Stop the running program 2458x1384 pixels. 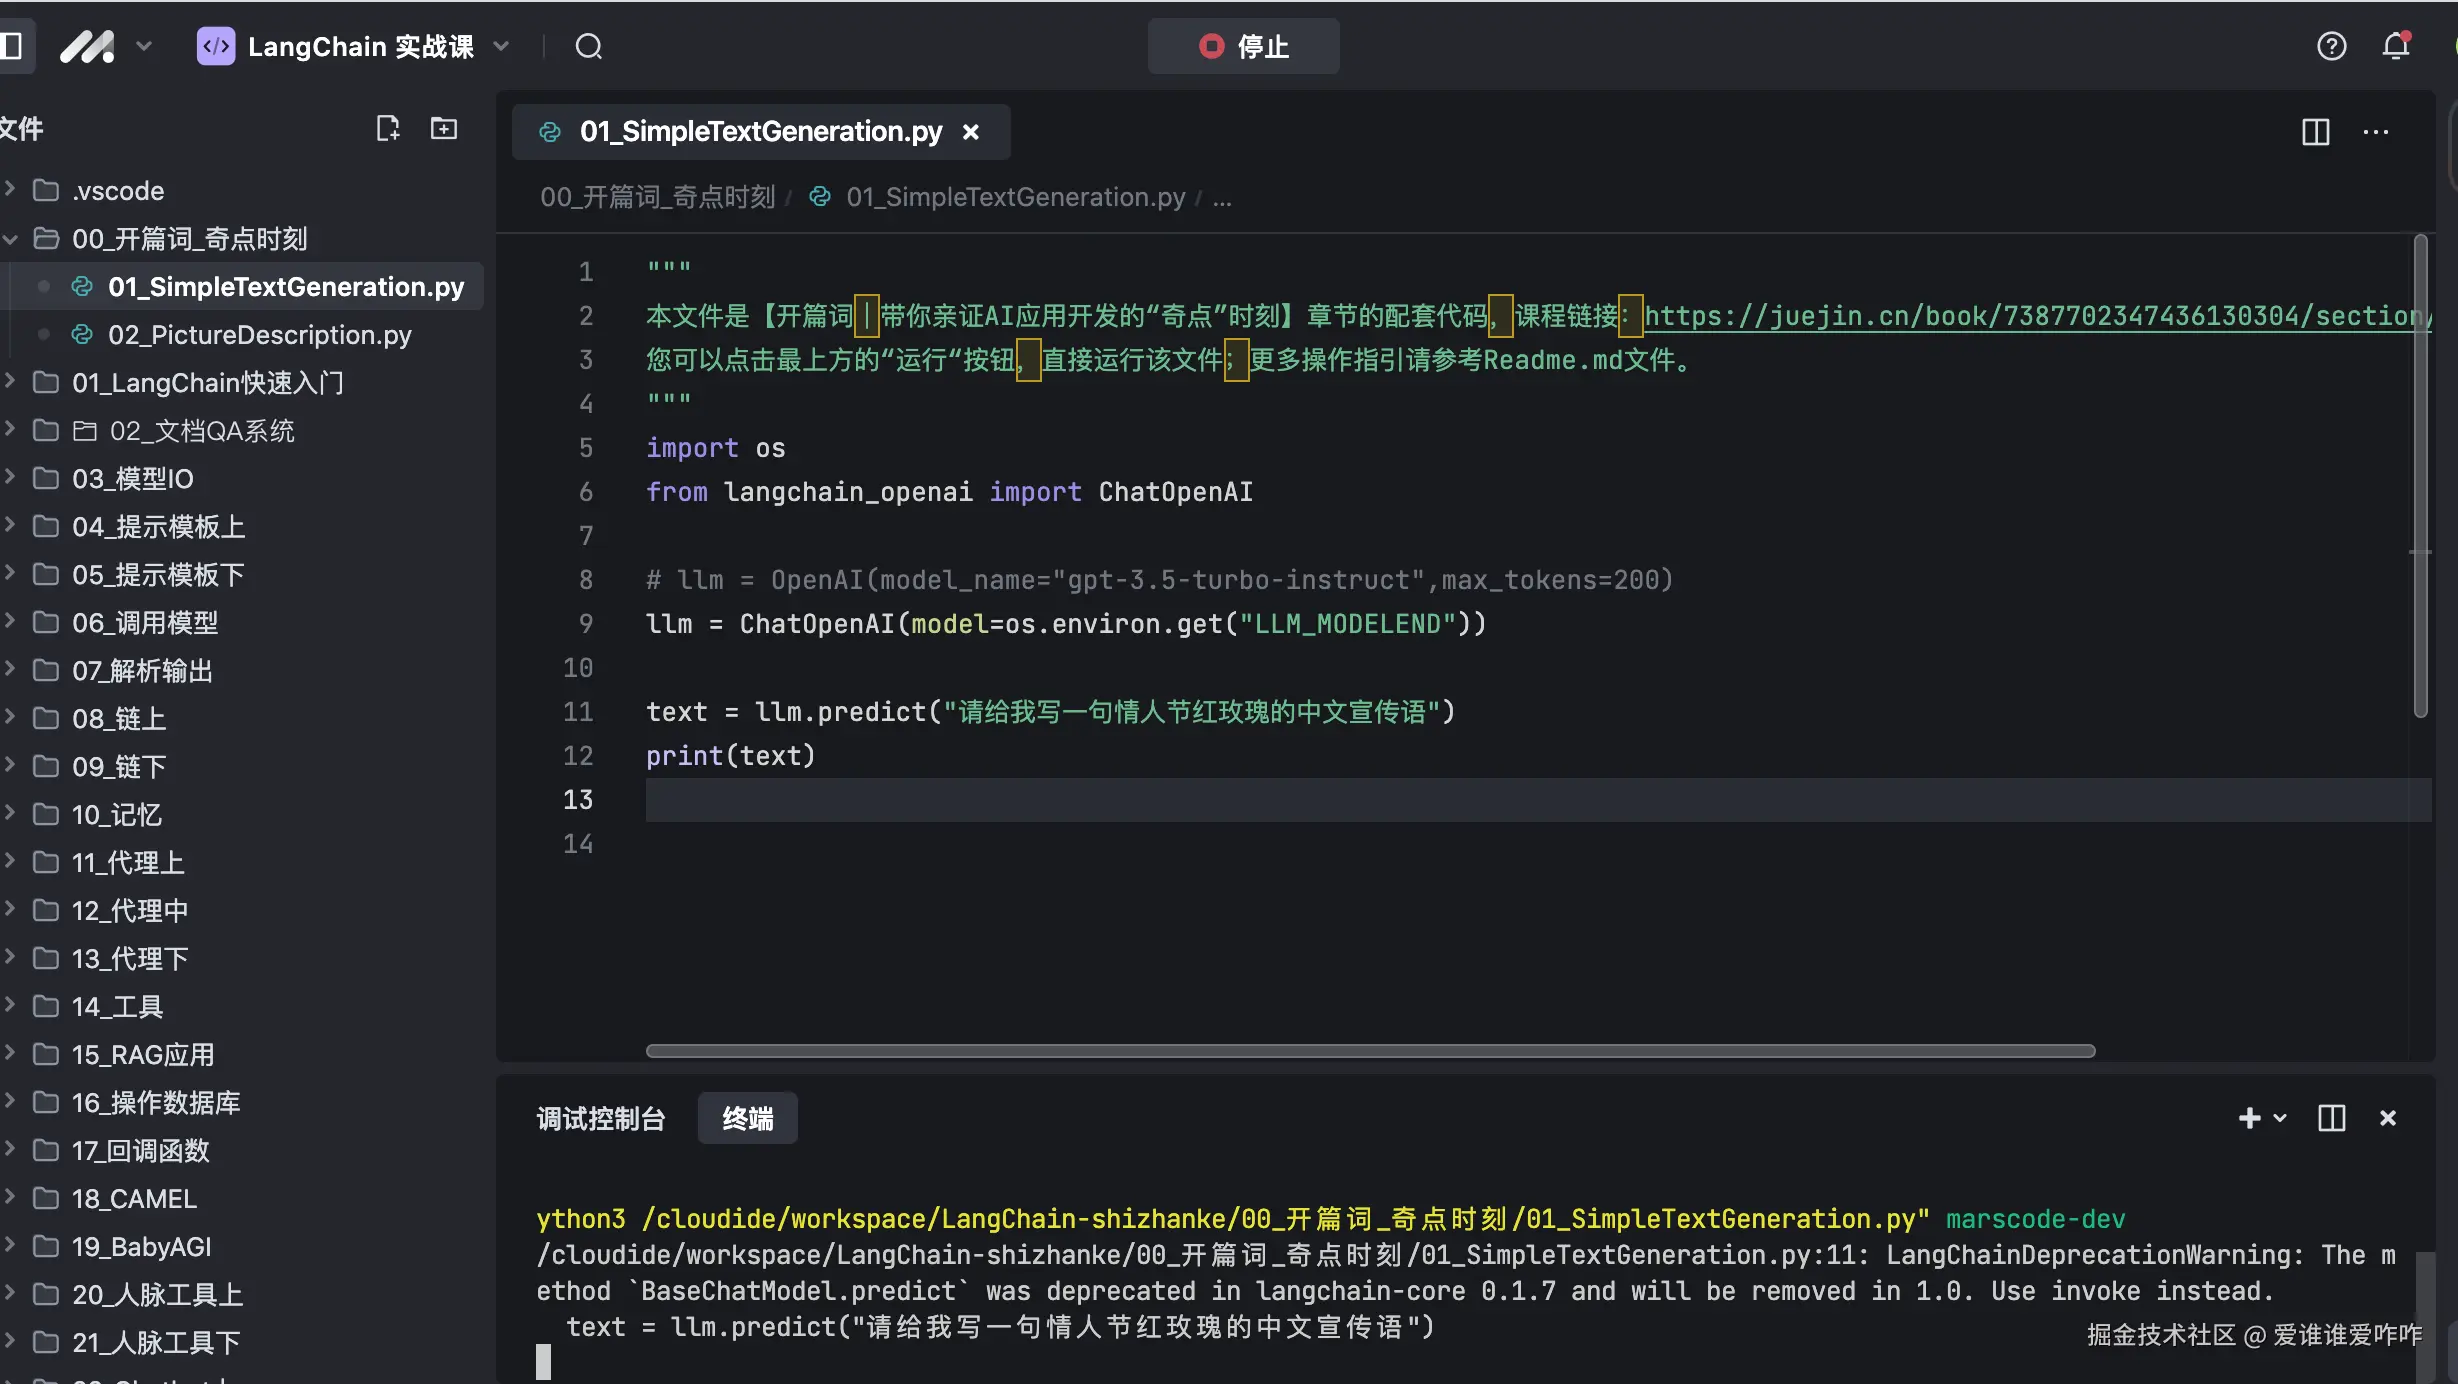point(1243,46)
